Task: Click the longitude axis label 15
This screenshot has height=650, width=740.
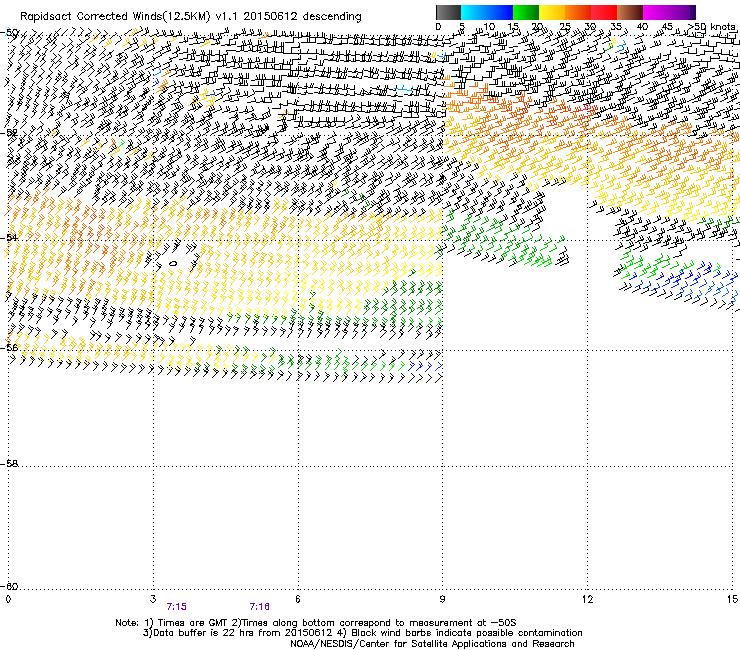Action: [x=732, y=599]
